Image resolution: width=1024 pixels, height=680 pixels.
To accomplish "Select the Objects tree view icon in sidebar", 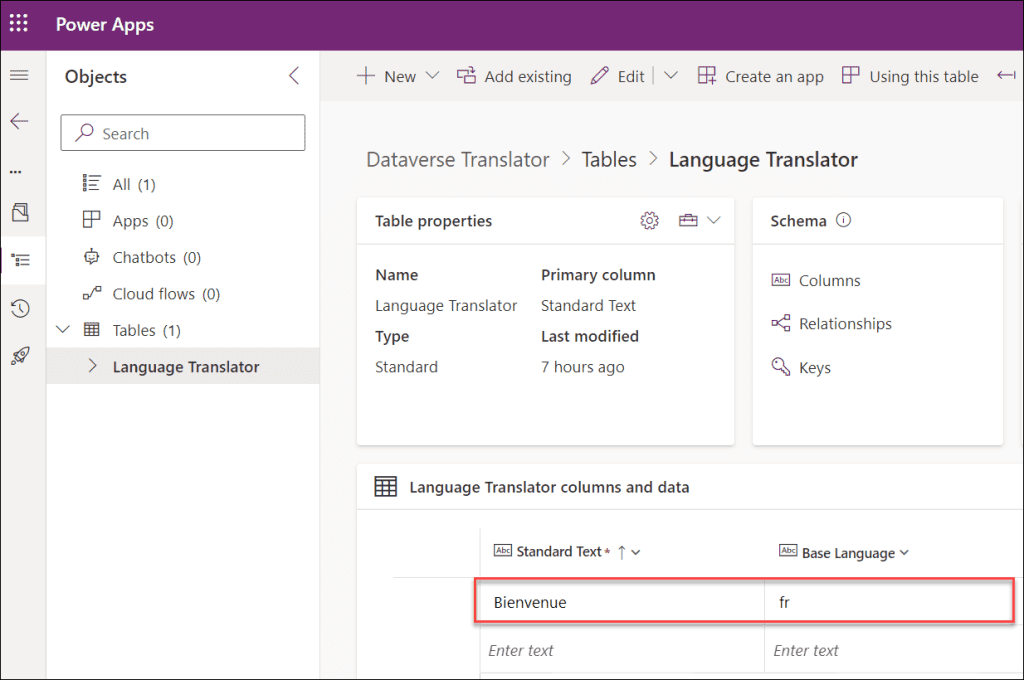I will (21, 260).
